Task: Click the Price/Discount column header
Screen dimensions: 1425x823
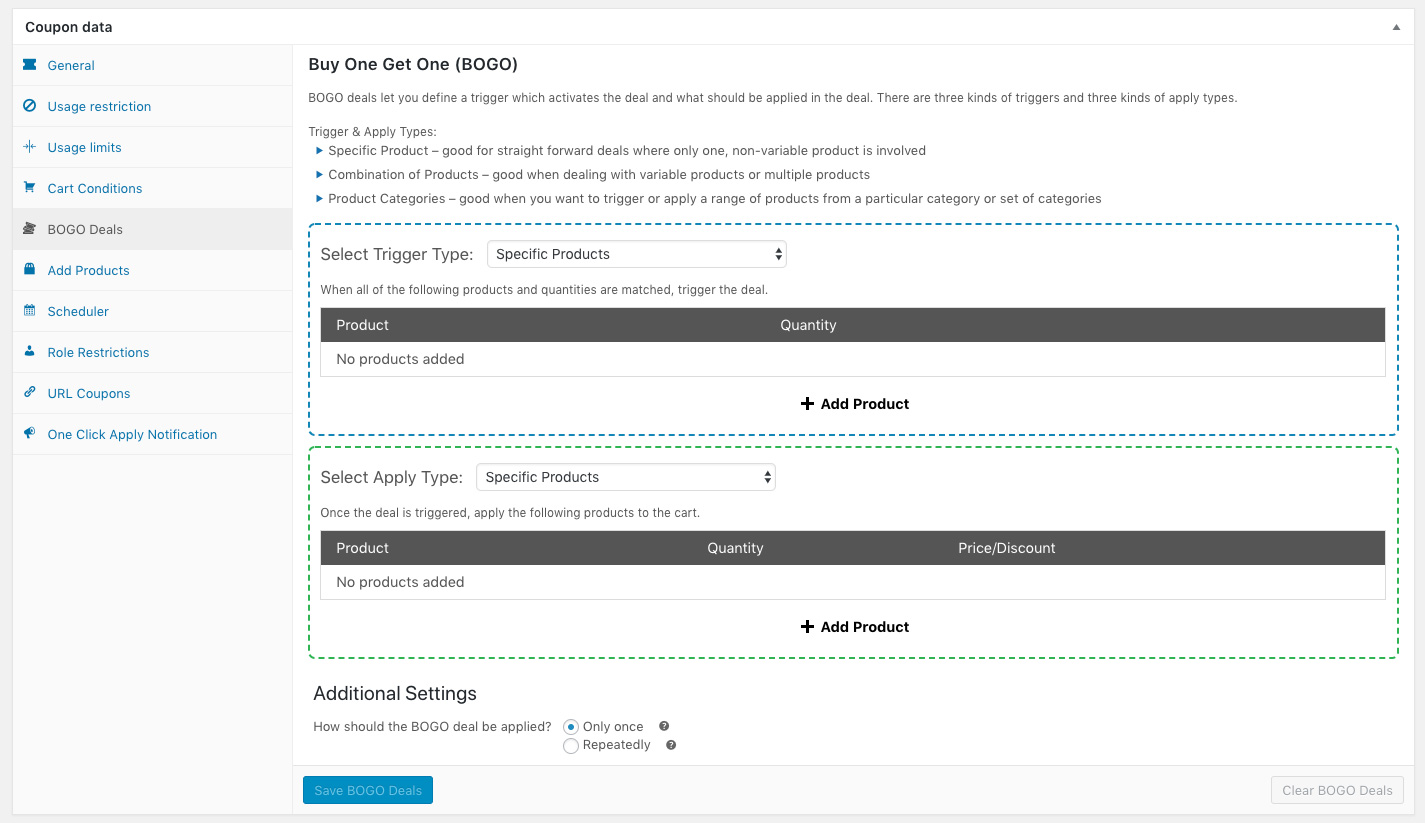Action: coord(1007,548)
